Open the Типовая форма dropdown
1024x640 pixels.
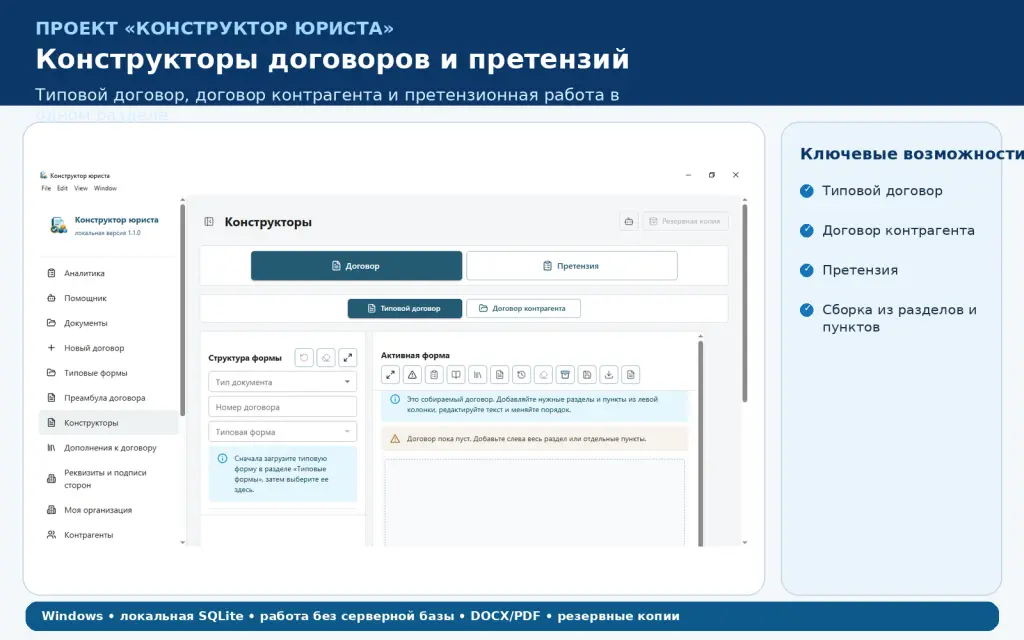pyautogui.click(x=282, y=432)
